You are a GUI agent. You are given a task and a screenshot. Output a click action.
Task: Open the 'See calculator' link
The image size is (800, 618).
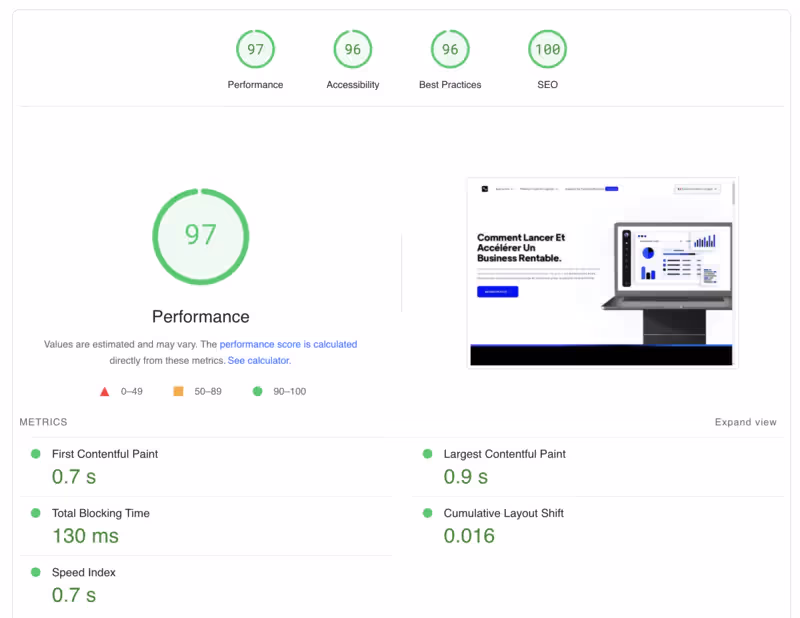[x=259, y=360]
